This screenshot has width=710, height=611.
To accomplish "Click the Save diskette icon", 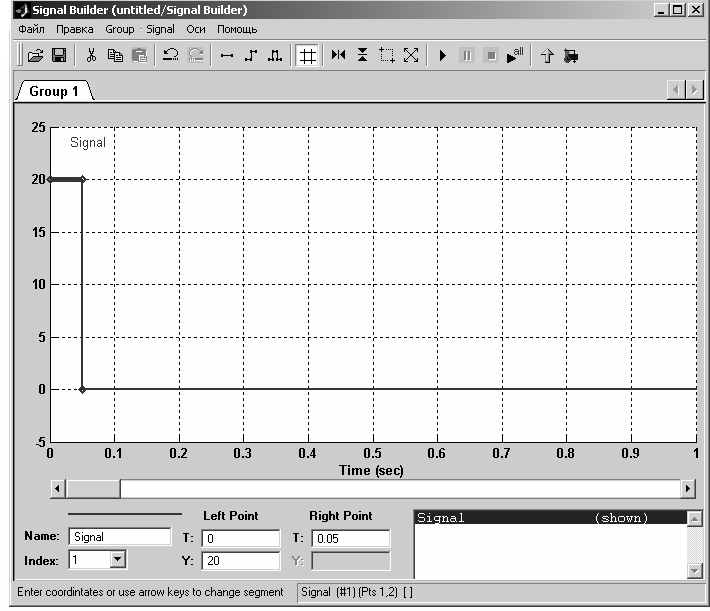I will pyautogui.click(x=59, y=56).
